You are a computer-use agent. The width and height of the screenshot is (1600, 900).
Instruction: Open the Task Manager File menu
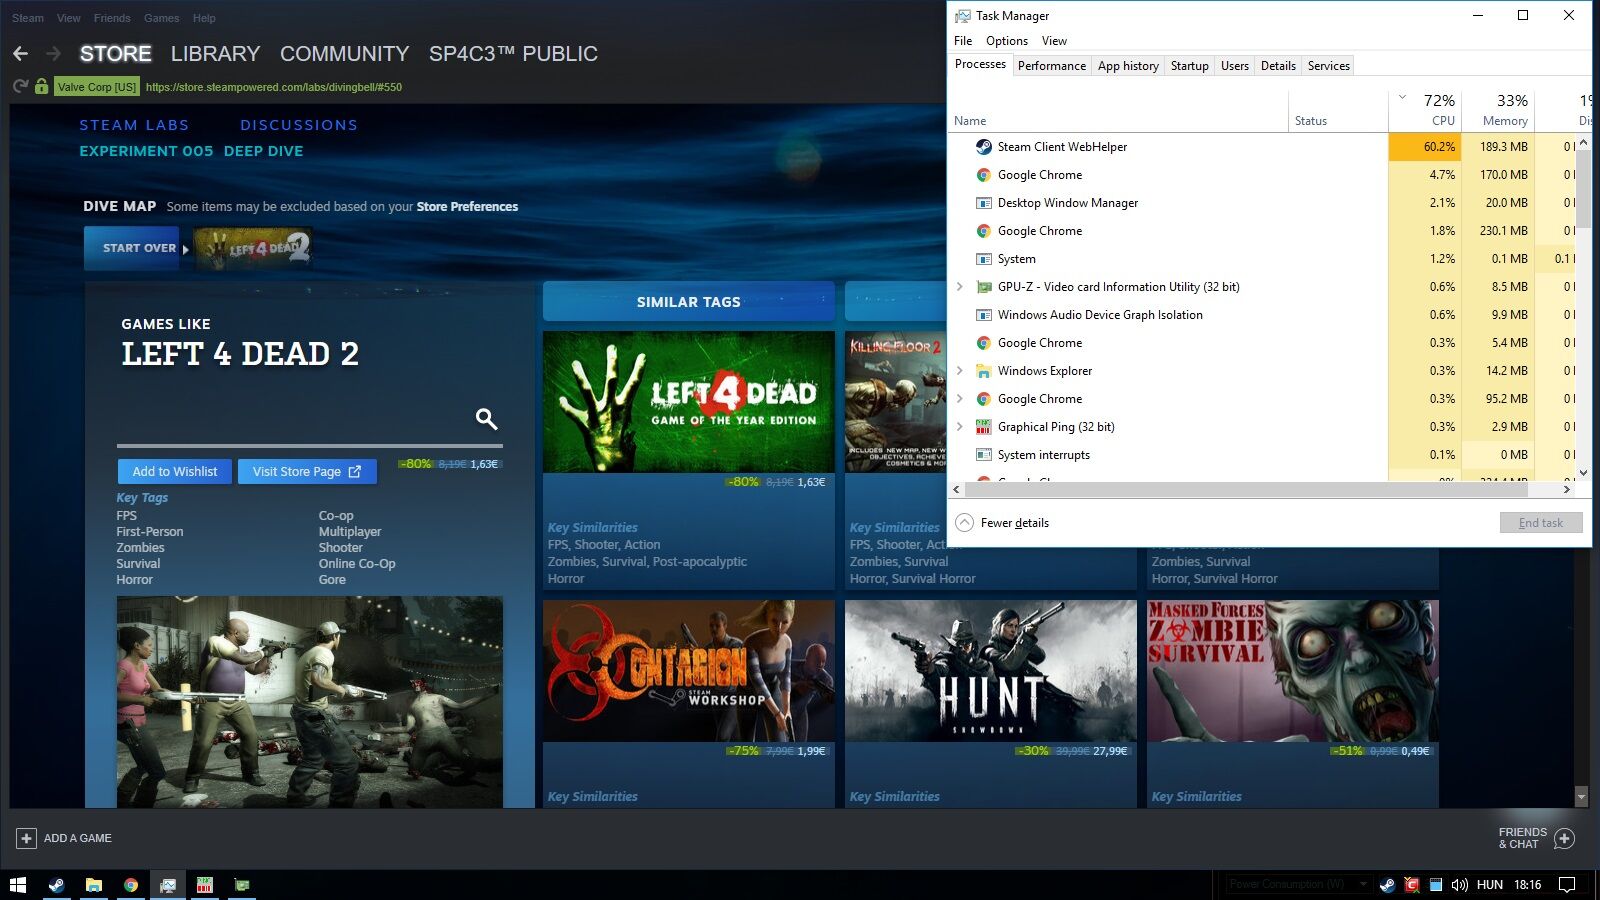963,41
